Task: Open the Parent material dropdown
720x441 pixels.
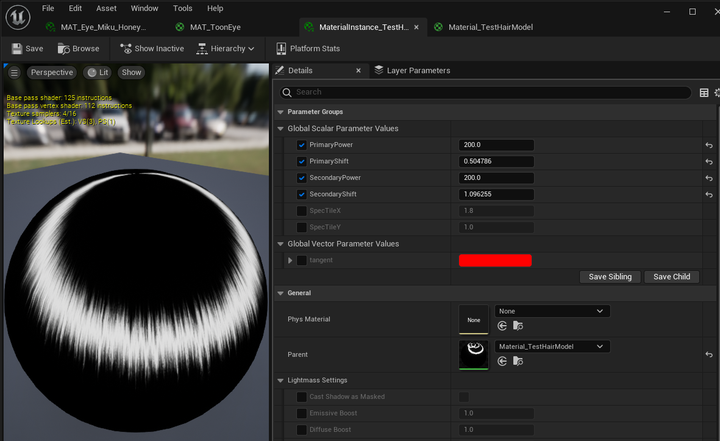Action: coord(552,346)
